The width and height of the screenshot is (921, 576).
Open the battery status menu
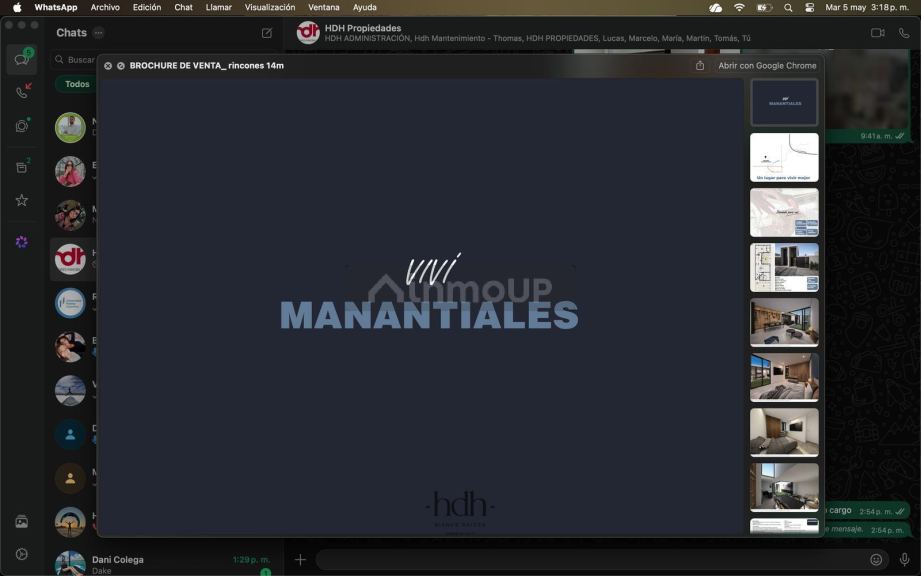tap(764, 8)
